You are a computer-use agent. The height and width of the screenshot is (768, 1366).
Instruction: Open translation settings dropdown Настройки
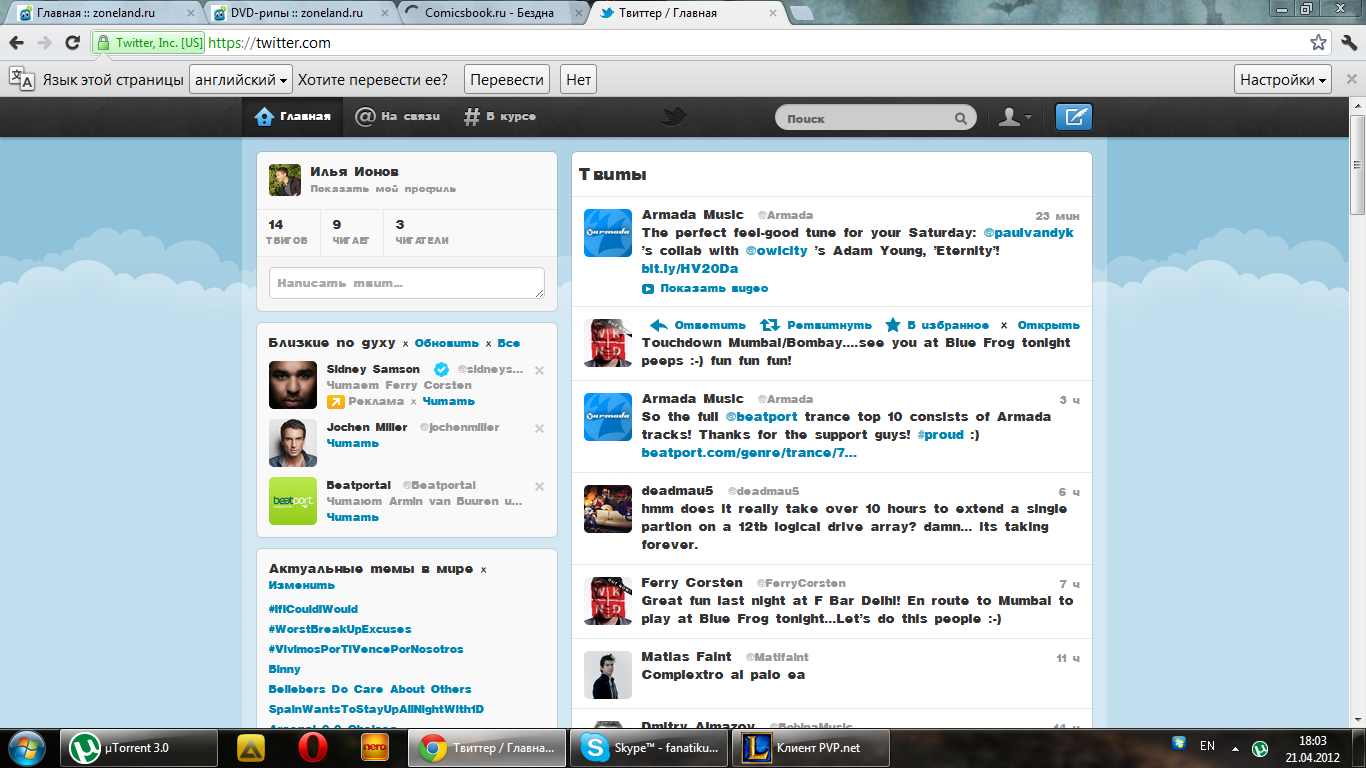tap(1283, 80)
